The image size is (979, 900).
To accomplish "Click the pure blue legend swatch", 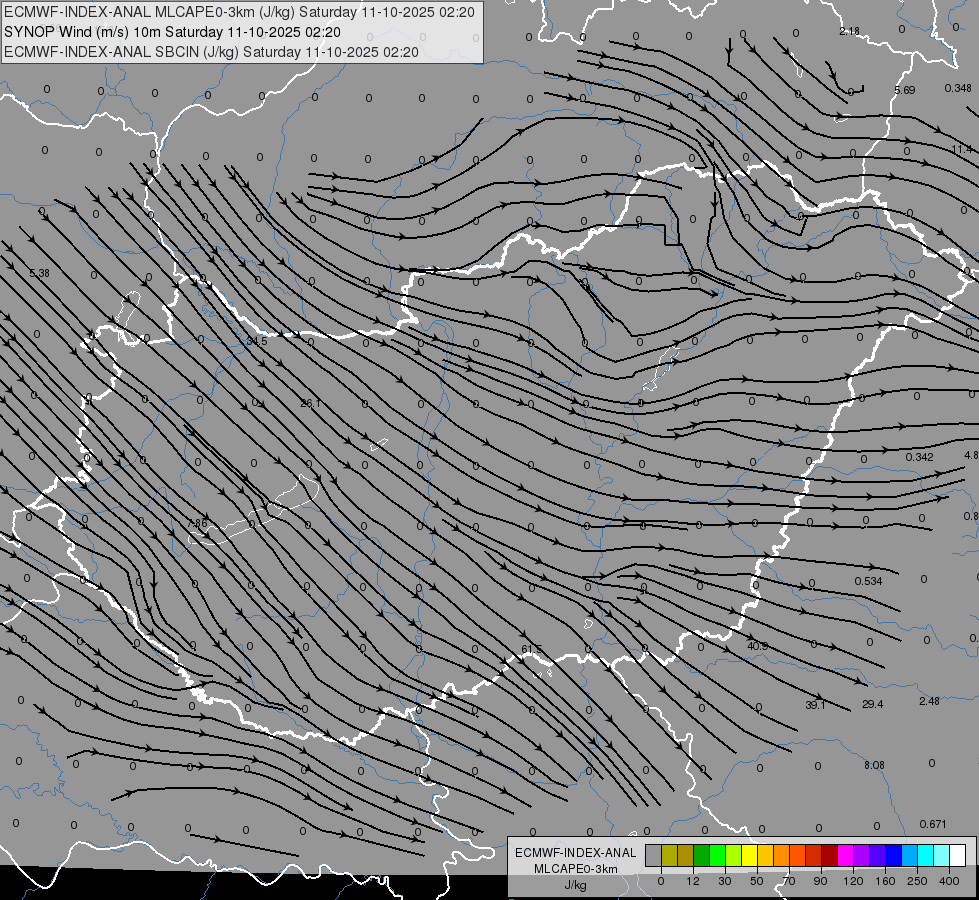I will 893,855.
